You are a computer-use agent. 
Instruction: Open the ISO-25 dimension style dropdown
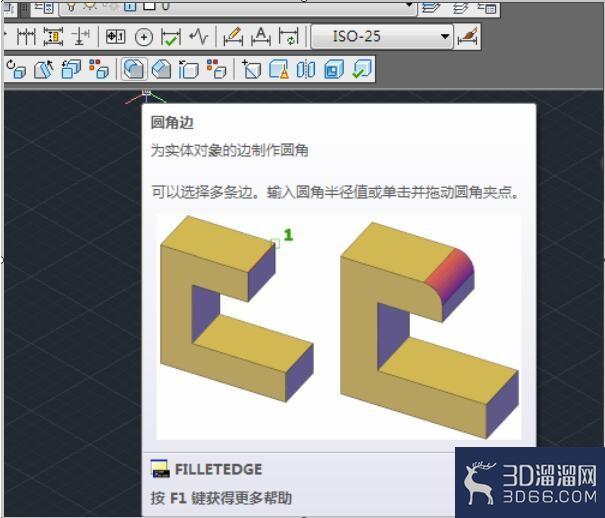(382, 37)
